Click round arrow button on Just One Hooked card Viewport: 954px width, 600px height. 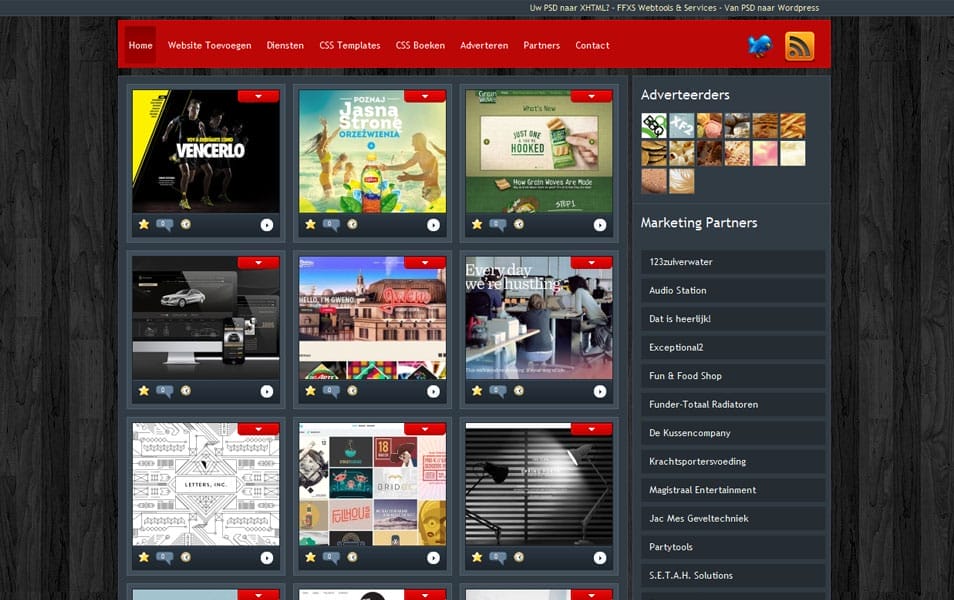[x=600, y=225]
